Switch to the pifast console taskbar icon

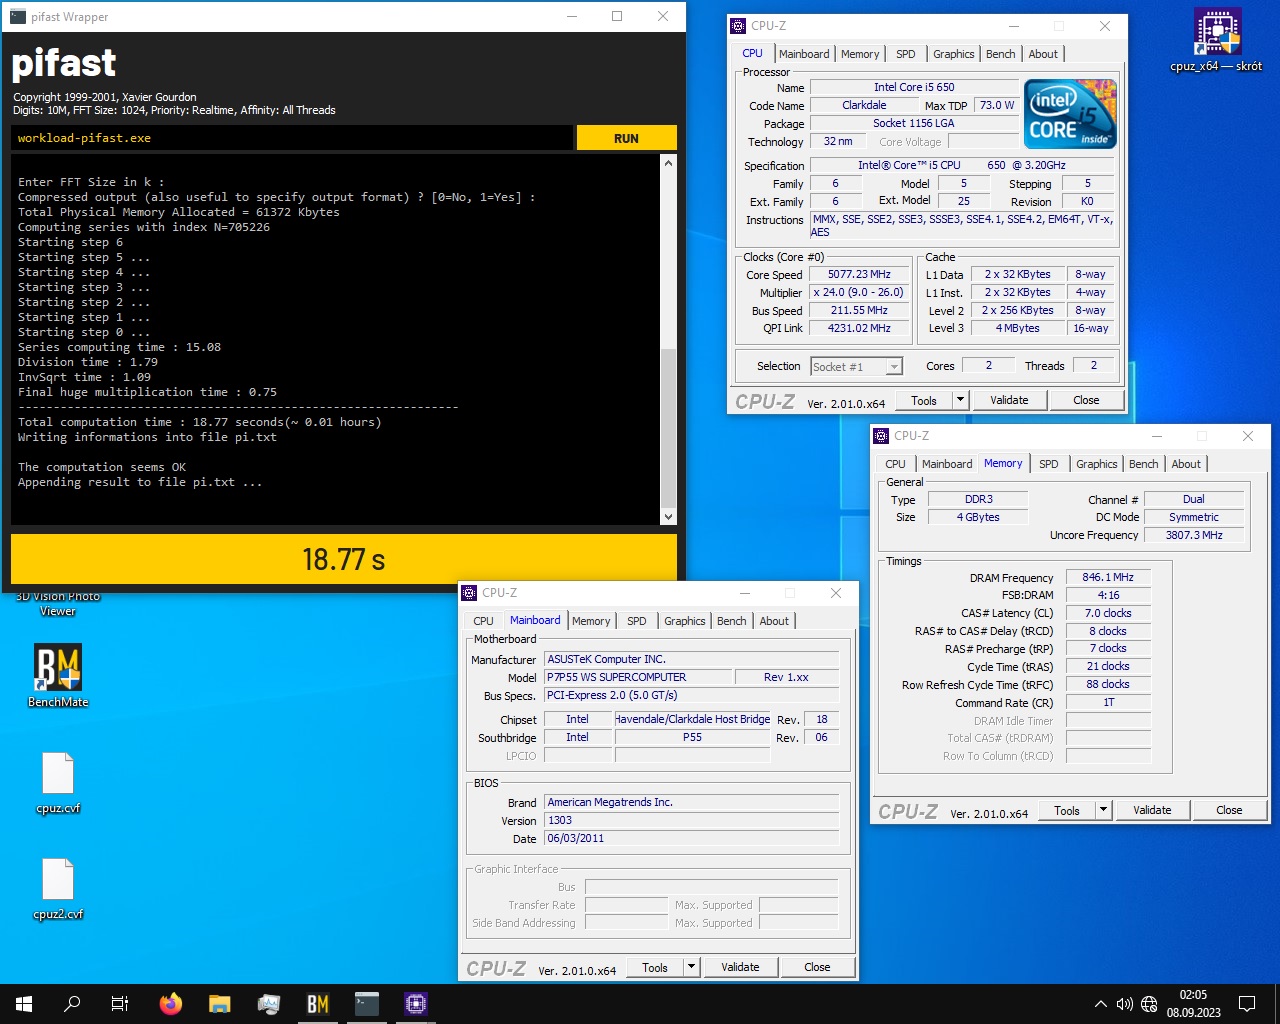point(367,1004)
